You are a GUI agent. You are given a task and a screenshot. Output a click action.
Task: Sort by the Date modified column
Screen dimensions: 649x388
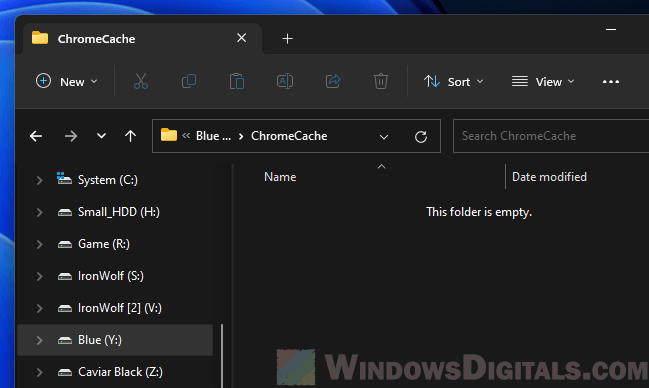[x=549, y=177]
